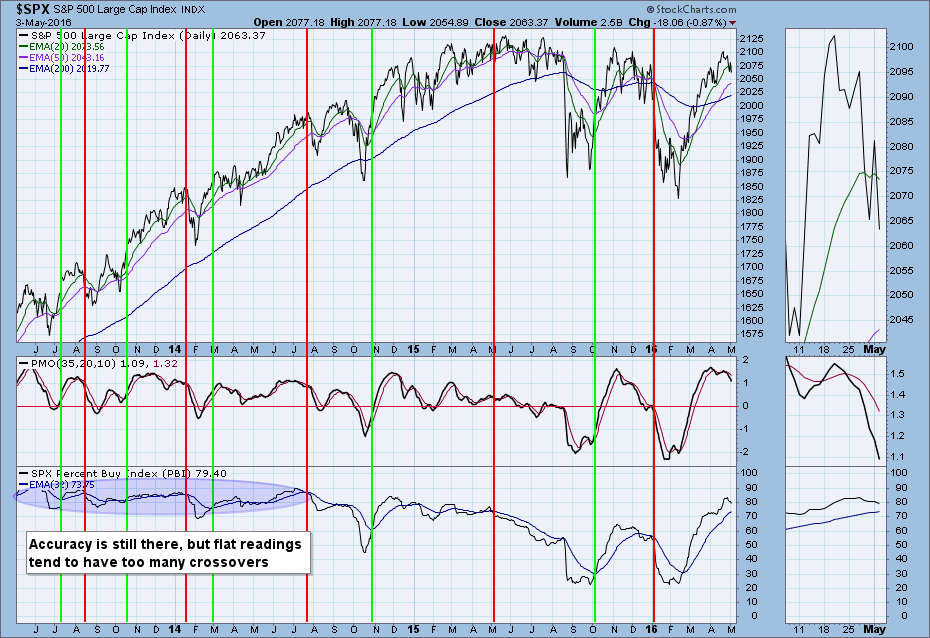Image resolution: width=930 pixels, height=638 pixels.
Task: Click the red vertical signal line at January 2016
Action: pyautogui.click(x=654, y=325)
